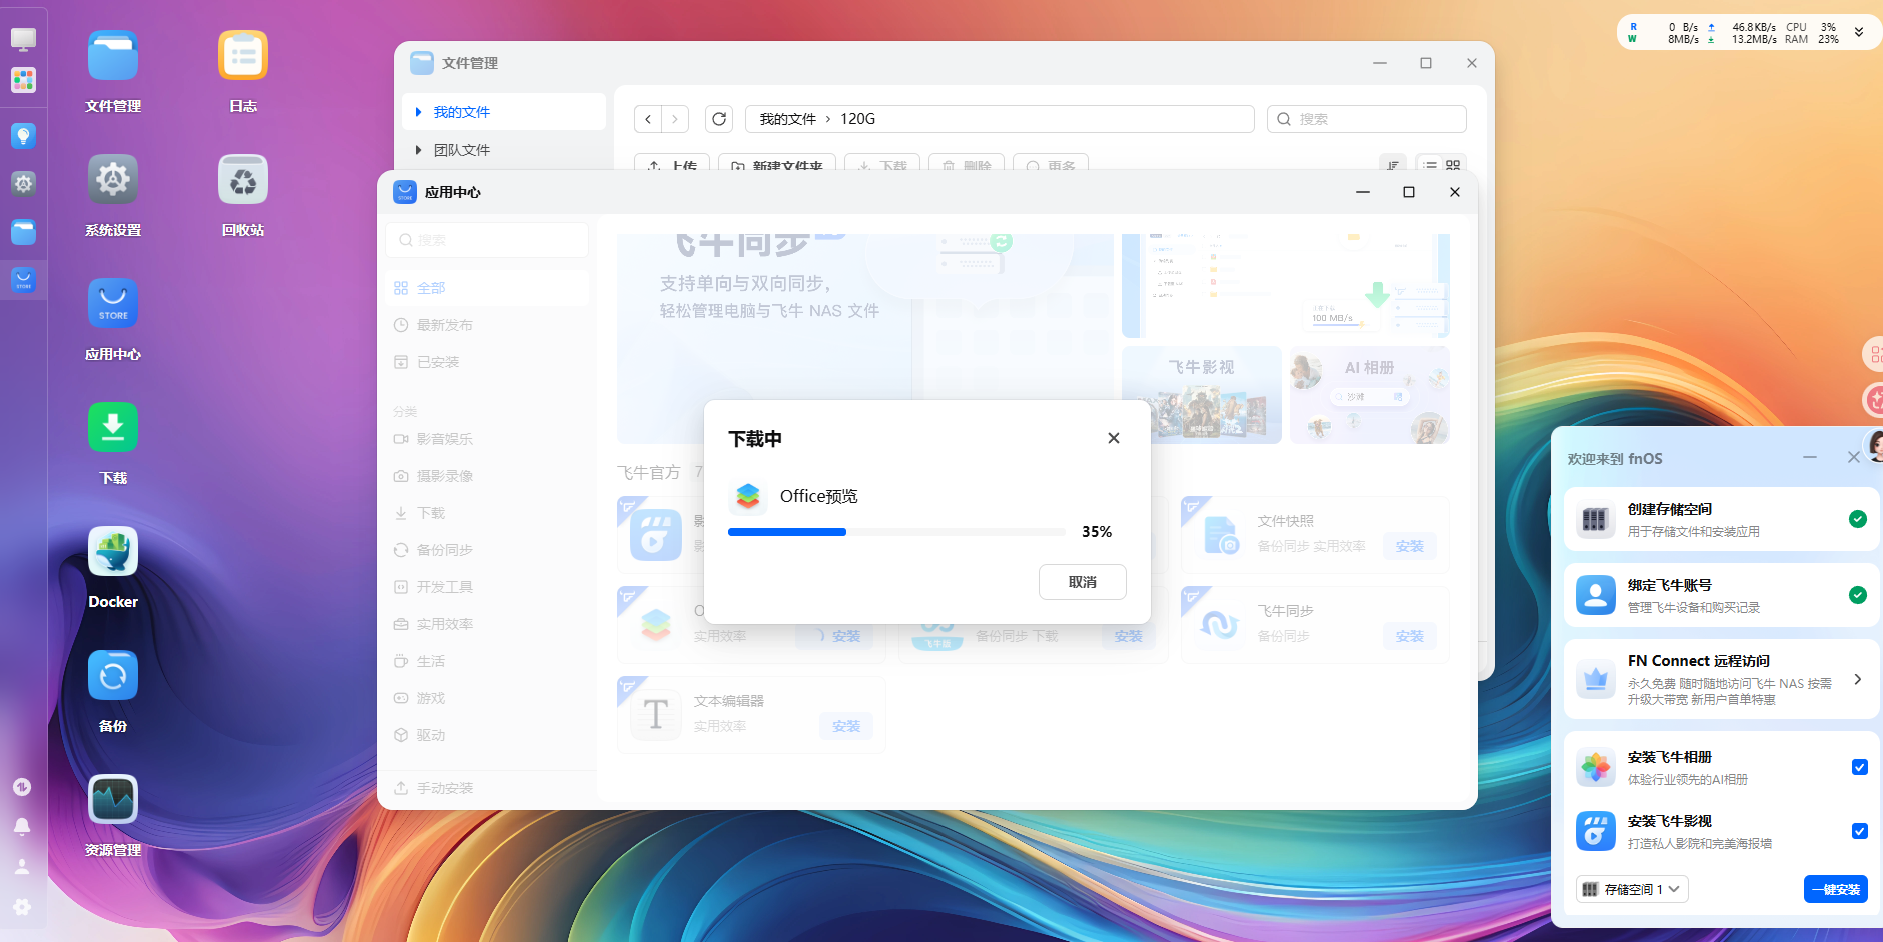This screenshot has width=1883, height=942.
Task: Open the 文件管理 desktop icon
Action: point(113,56)
